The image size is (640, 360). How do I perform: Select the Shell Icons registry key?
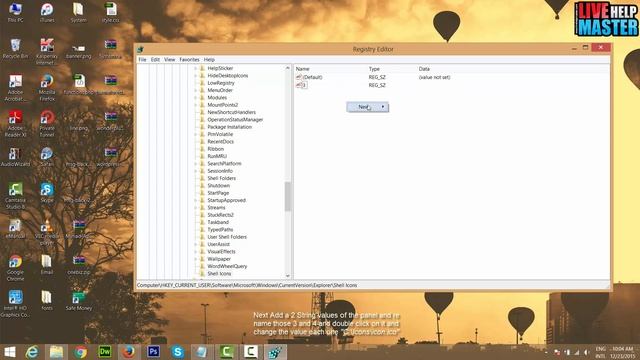[x=219, y=274]
